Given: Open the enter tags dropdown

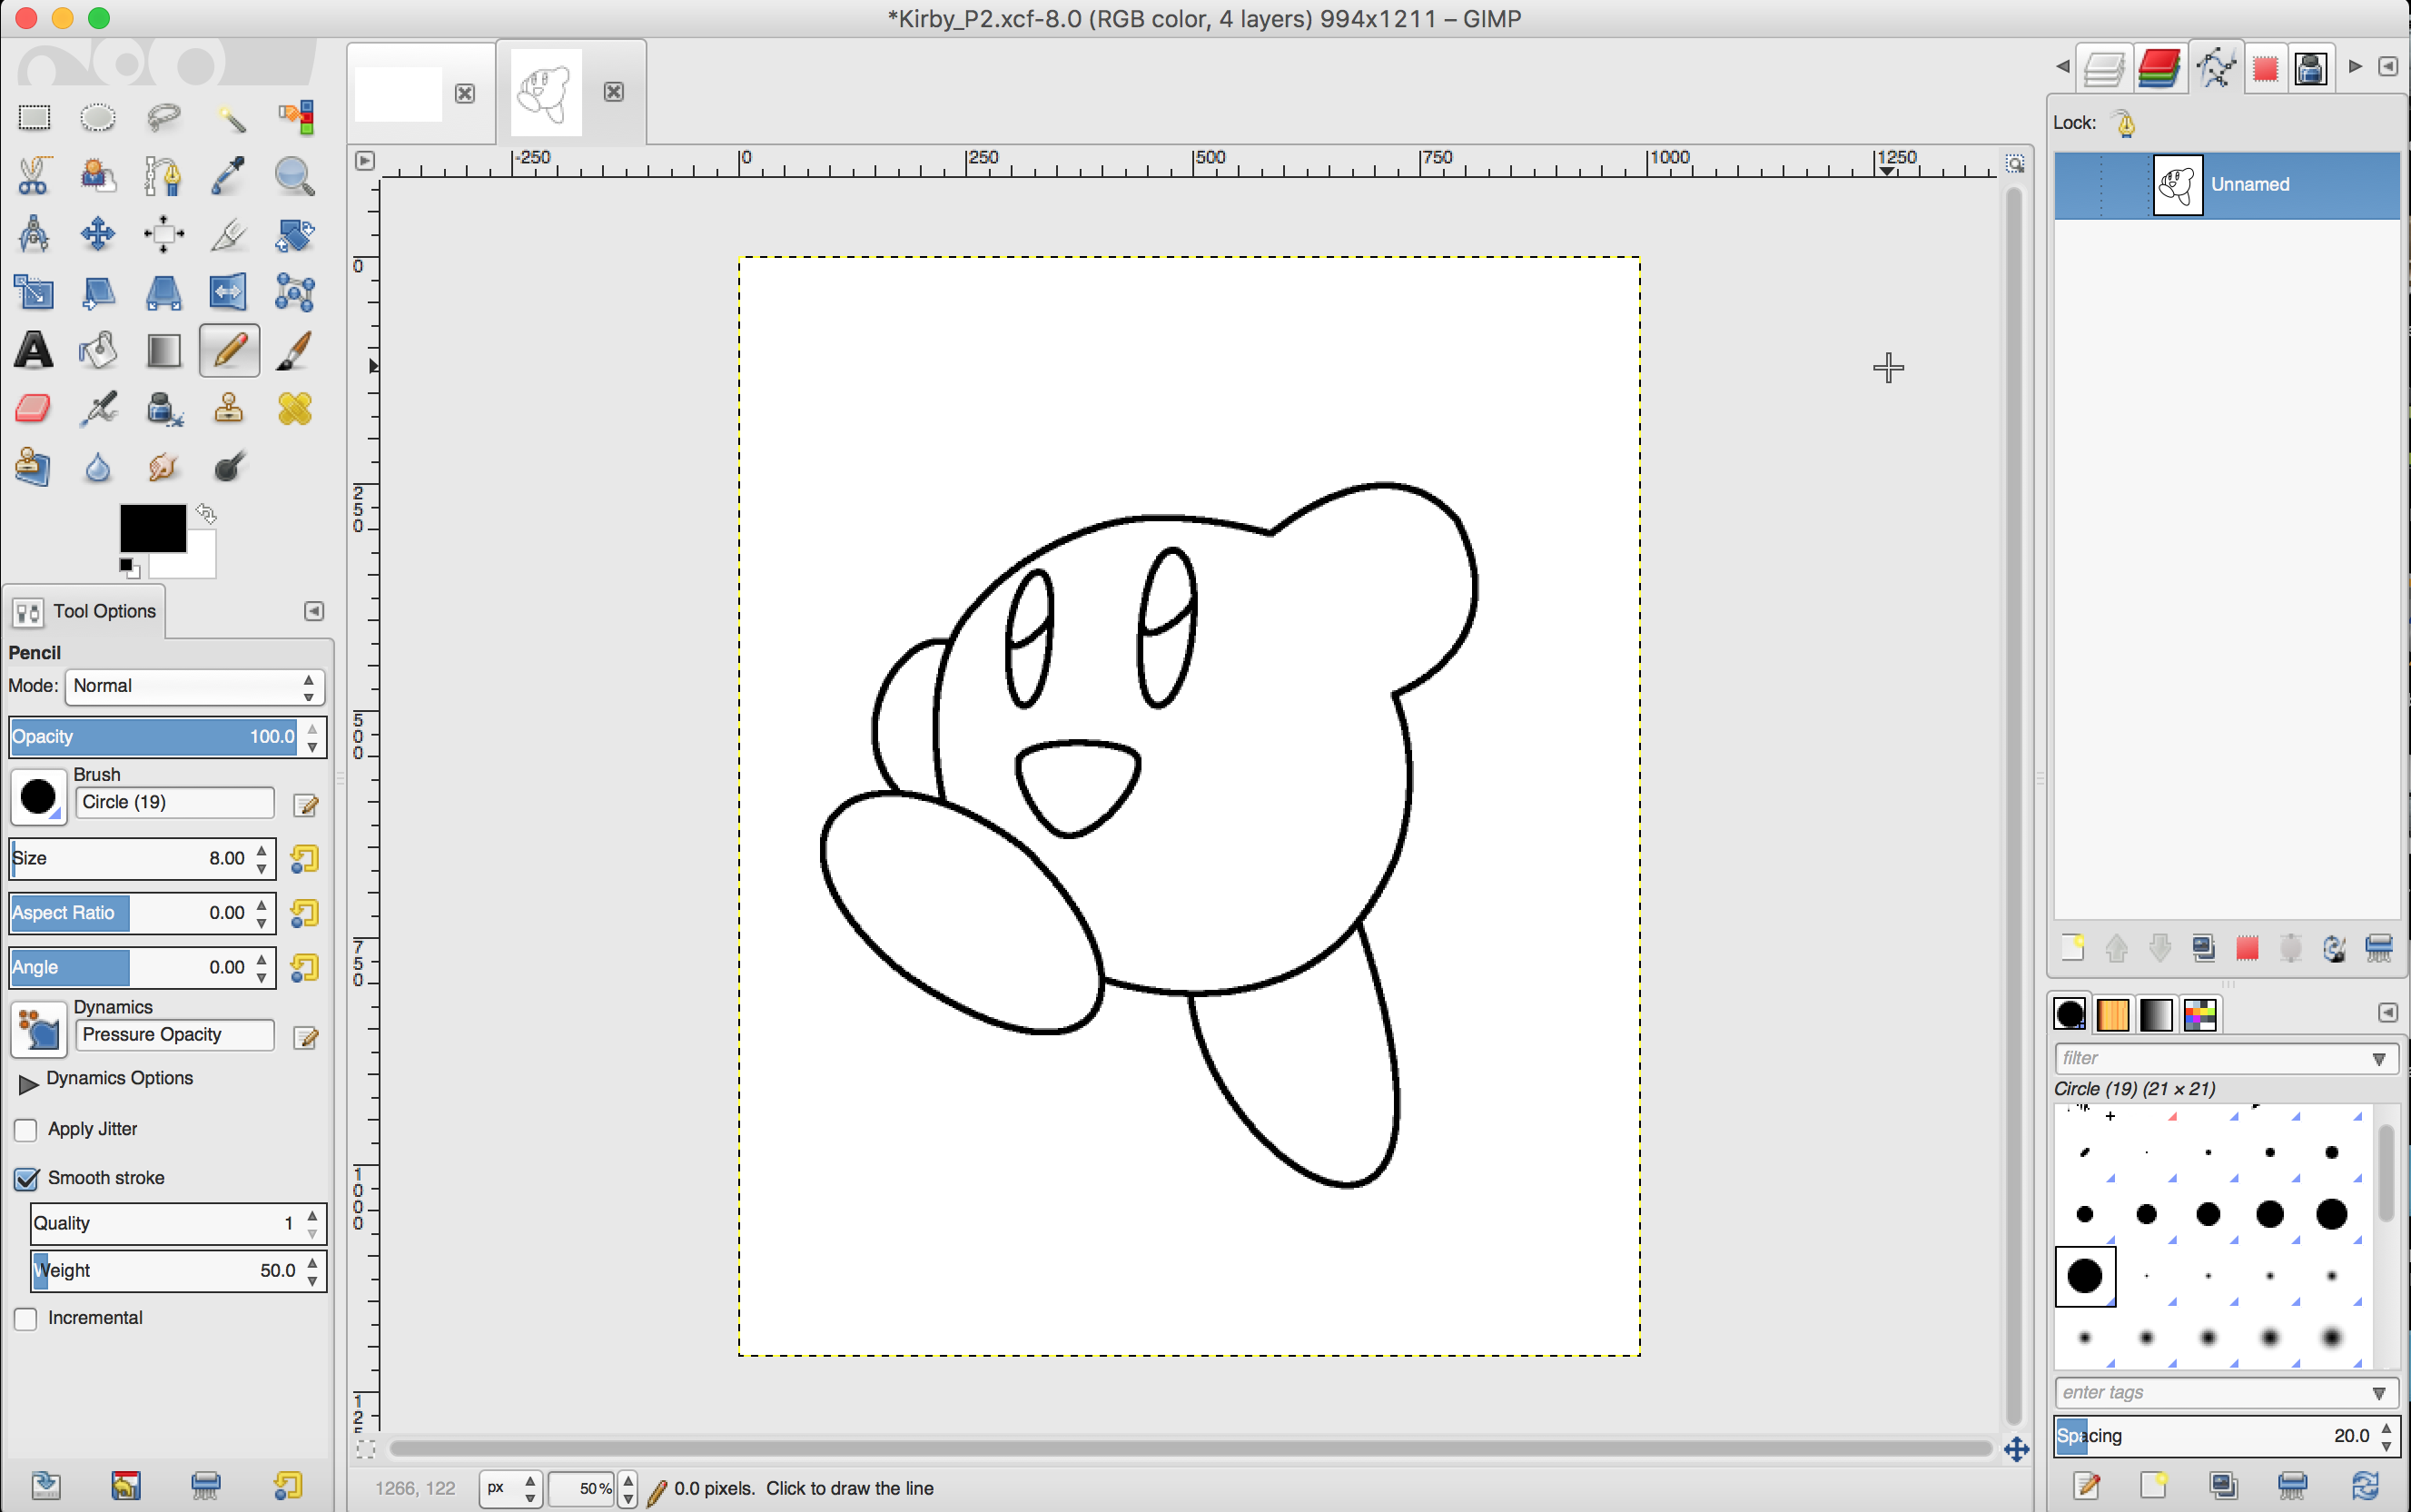Looking at the screenshot, I should (x=2379, y=1393).
